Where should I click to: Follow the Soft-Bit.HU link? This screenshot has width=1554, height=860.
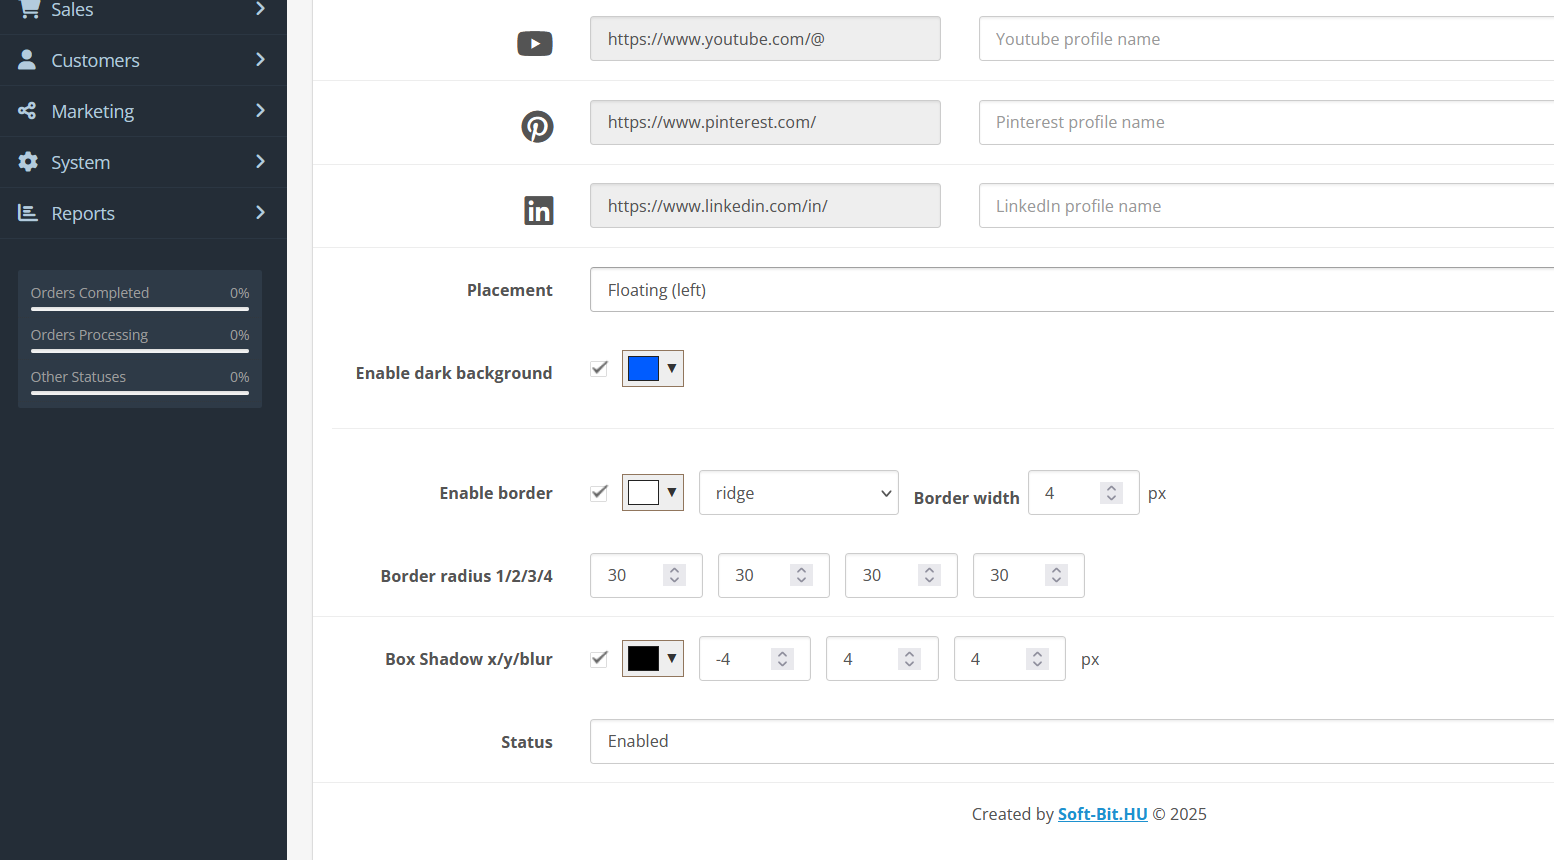[1102, 814]
